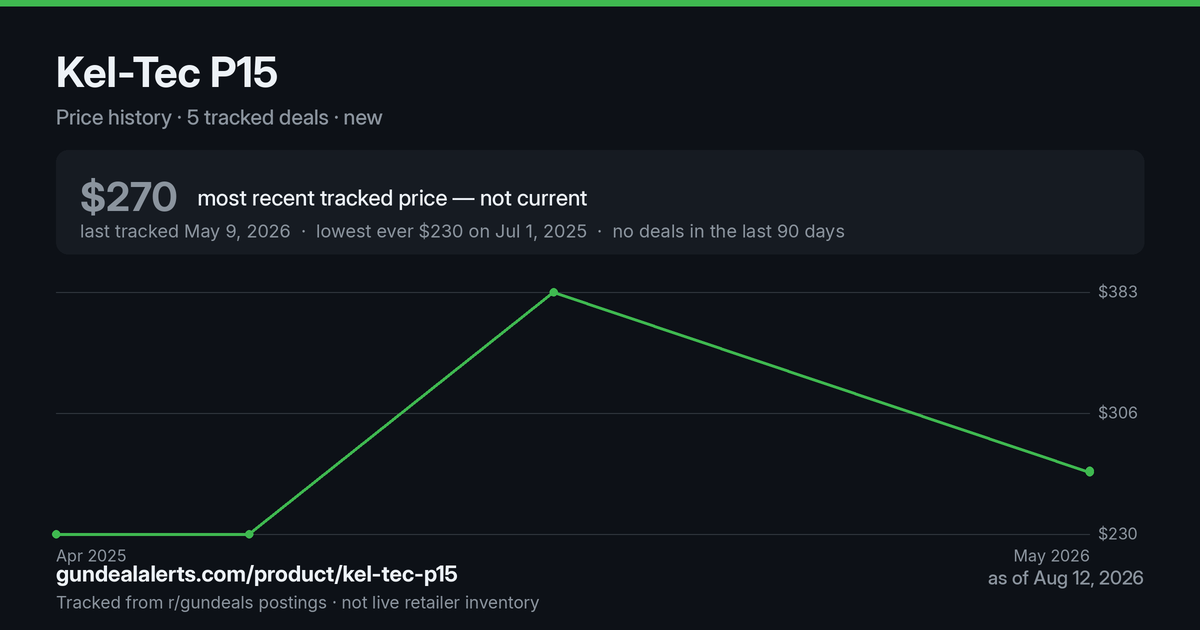Click the $383 axis label
This screenshot has width=1200, height=630.
1118,292
